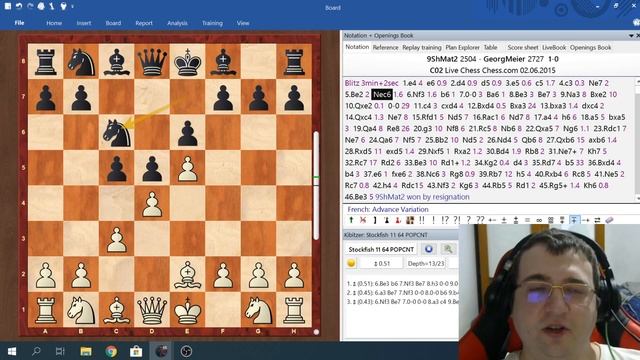The width and height of the screenshot is (640, 360).
Task: Jump to move 46.Be3 in notation
Action: tap(356, 197)
